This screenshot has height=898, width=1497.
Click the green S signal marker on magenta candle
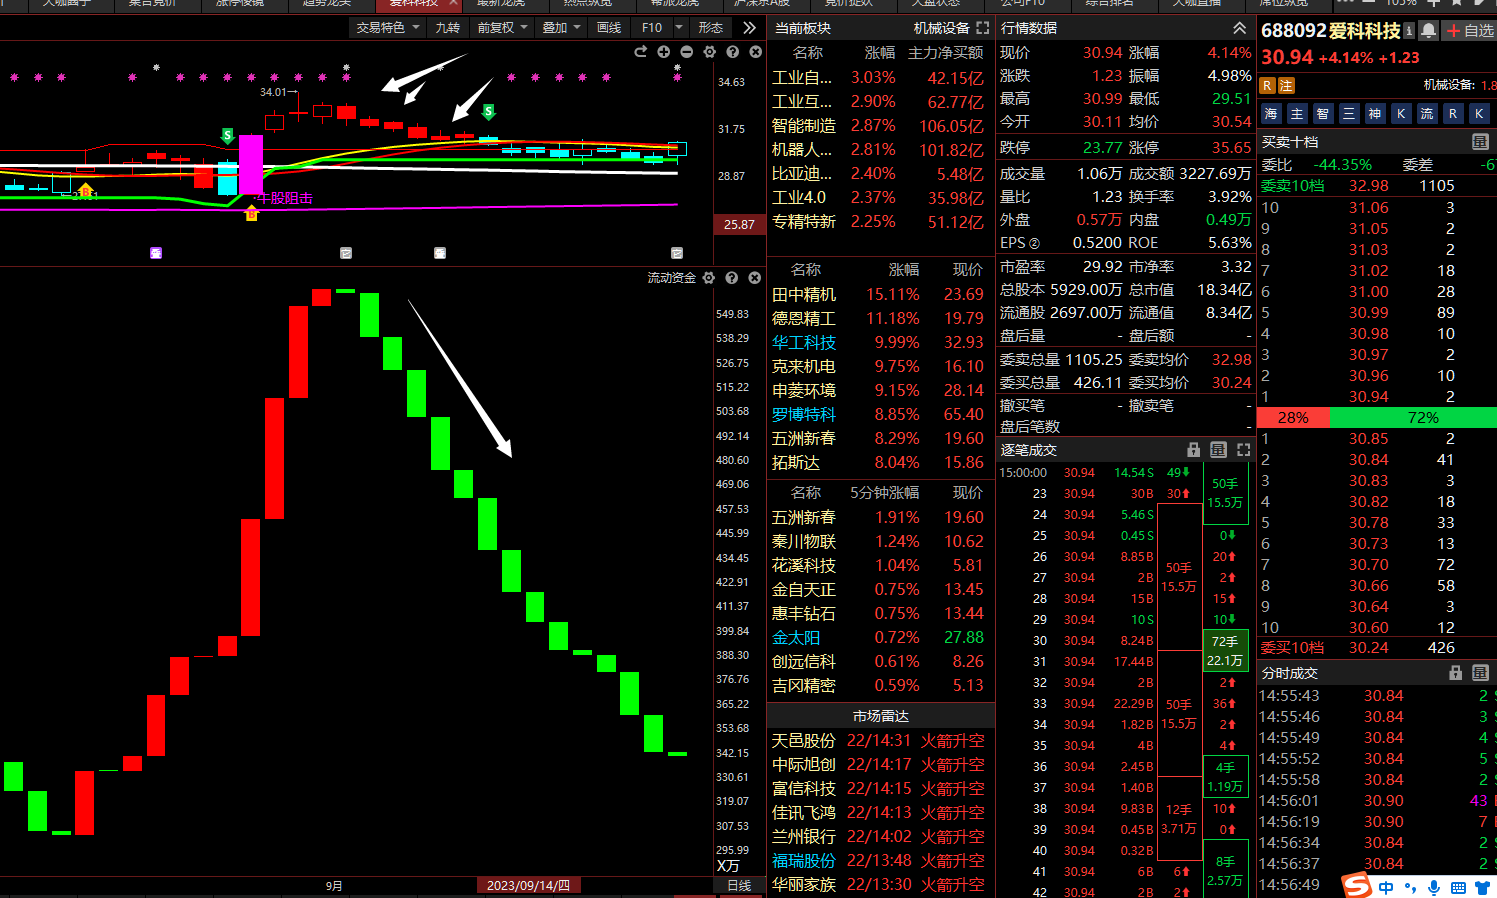(228, 135)
